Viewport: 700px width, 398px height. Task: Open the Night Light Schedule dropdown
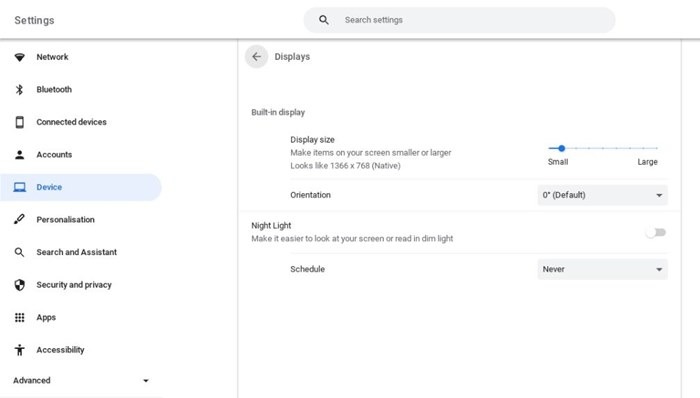(x=602, y=269)
